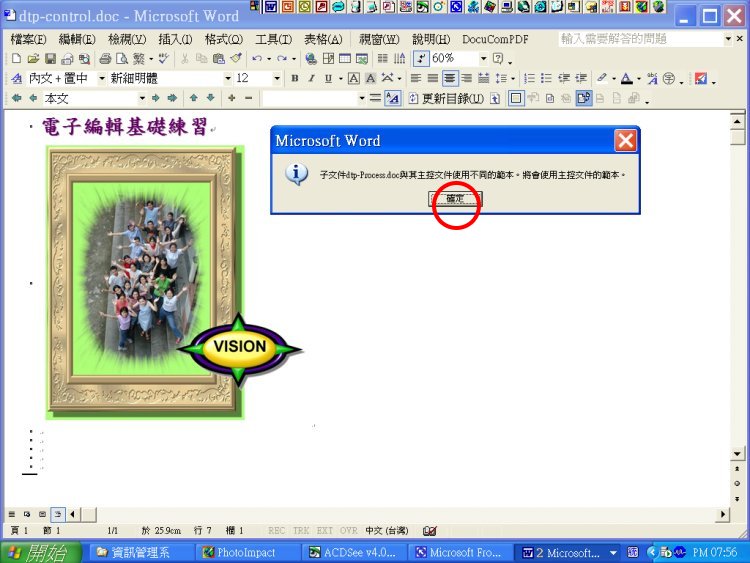The image size is (750, 563).
Task: Click the Paste icon
Action: point(219,58)
